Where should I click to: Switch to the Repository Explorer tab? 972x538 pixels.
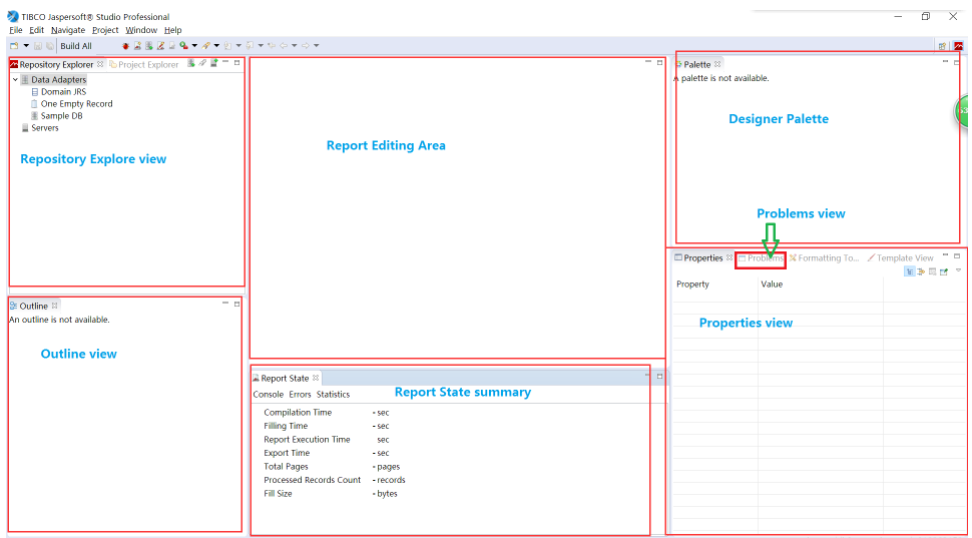tap(56, 64)
